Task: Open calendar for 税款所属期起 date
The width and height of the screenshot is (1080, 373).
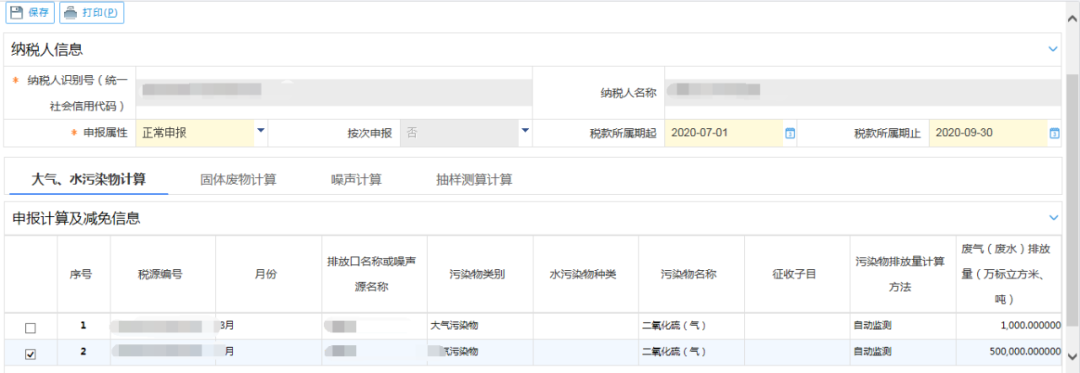Action: tap(790, 134)
